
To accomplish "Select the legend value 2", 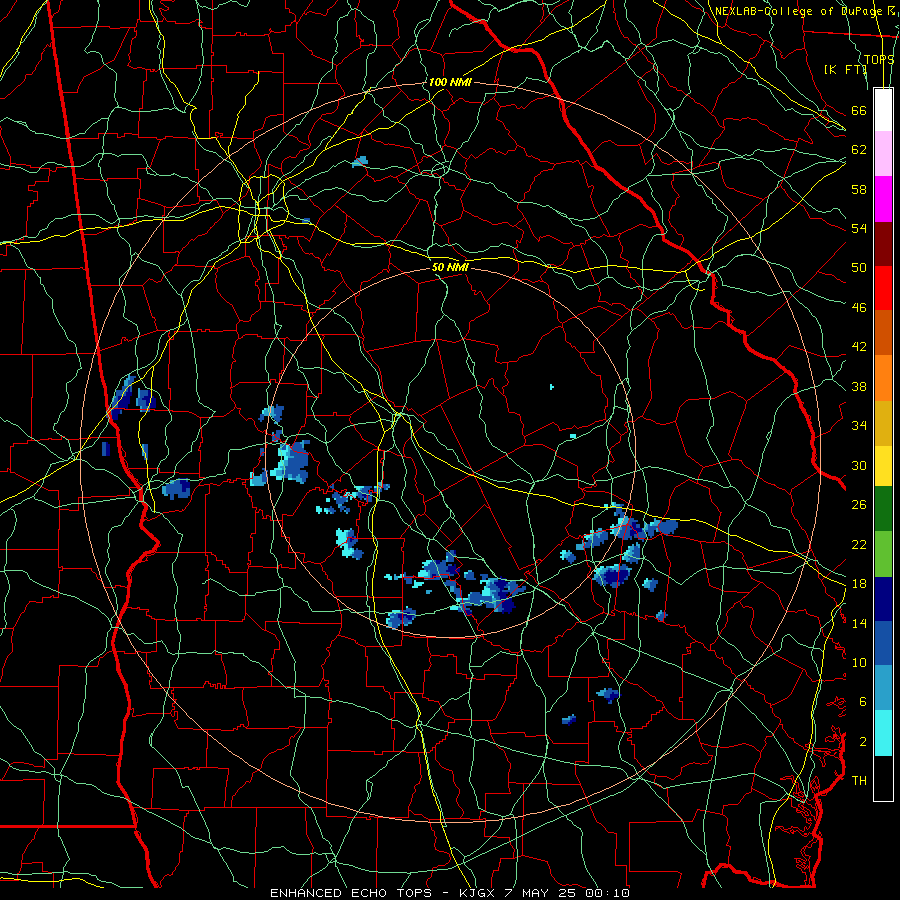I will [x=863, y=742].
